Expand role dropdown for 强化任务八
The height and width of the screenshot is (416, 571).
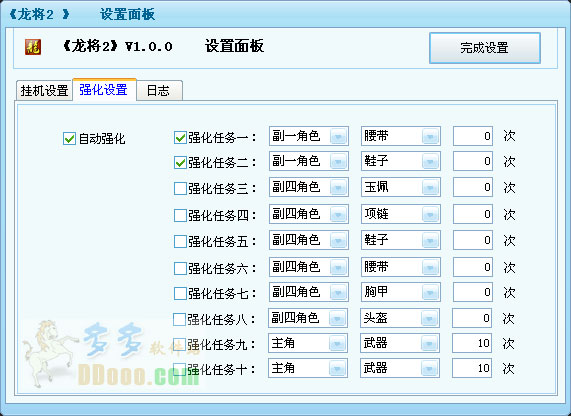click(x=308, y=318)
